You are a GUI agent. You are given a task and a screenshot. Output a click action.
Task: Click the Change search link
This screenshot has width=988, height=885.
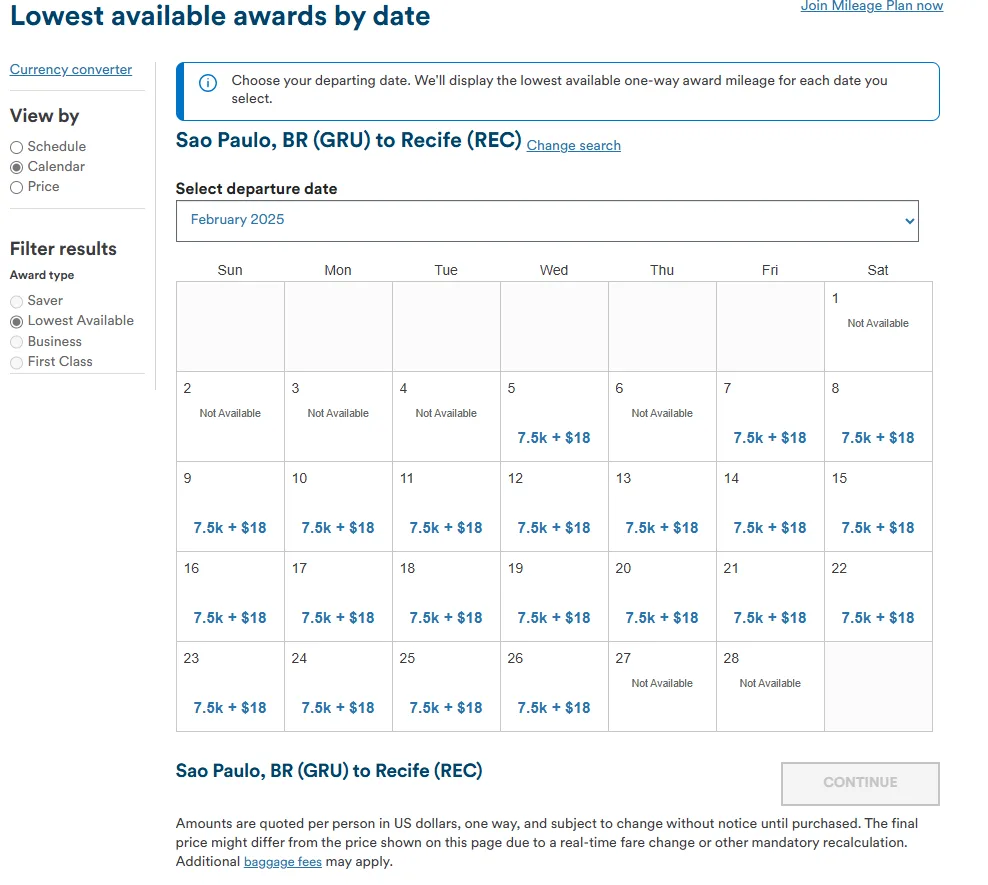click(x=573, y=146)
